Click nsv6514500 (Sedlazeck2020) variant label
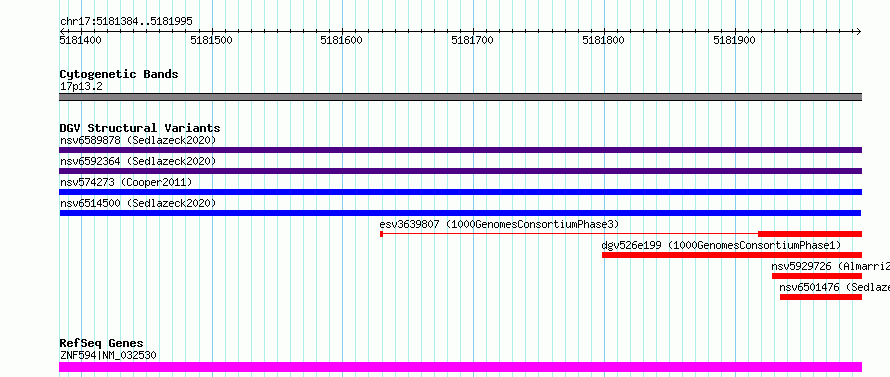Screen dimensions: 890x377 138,203
